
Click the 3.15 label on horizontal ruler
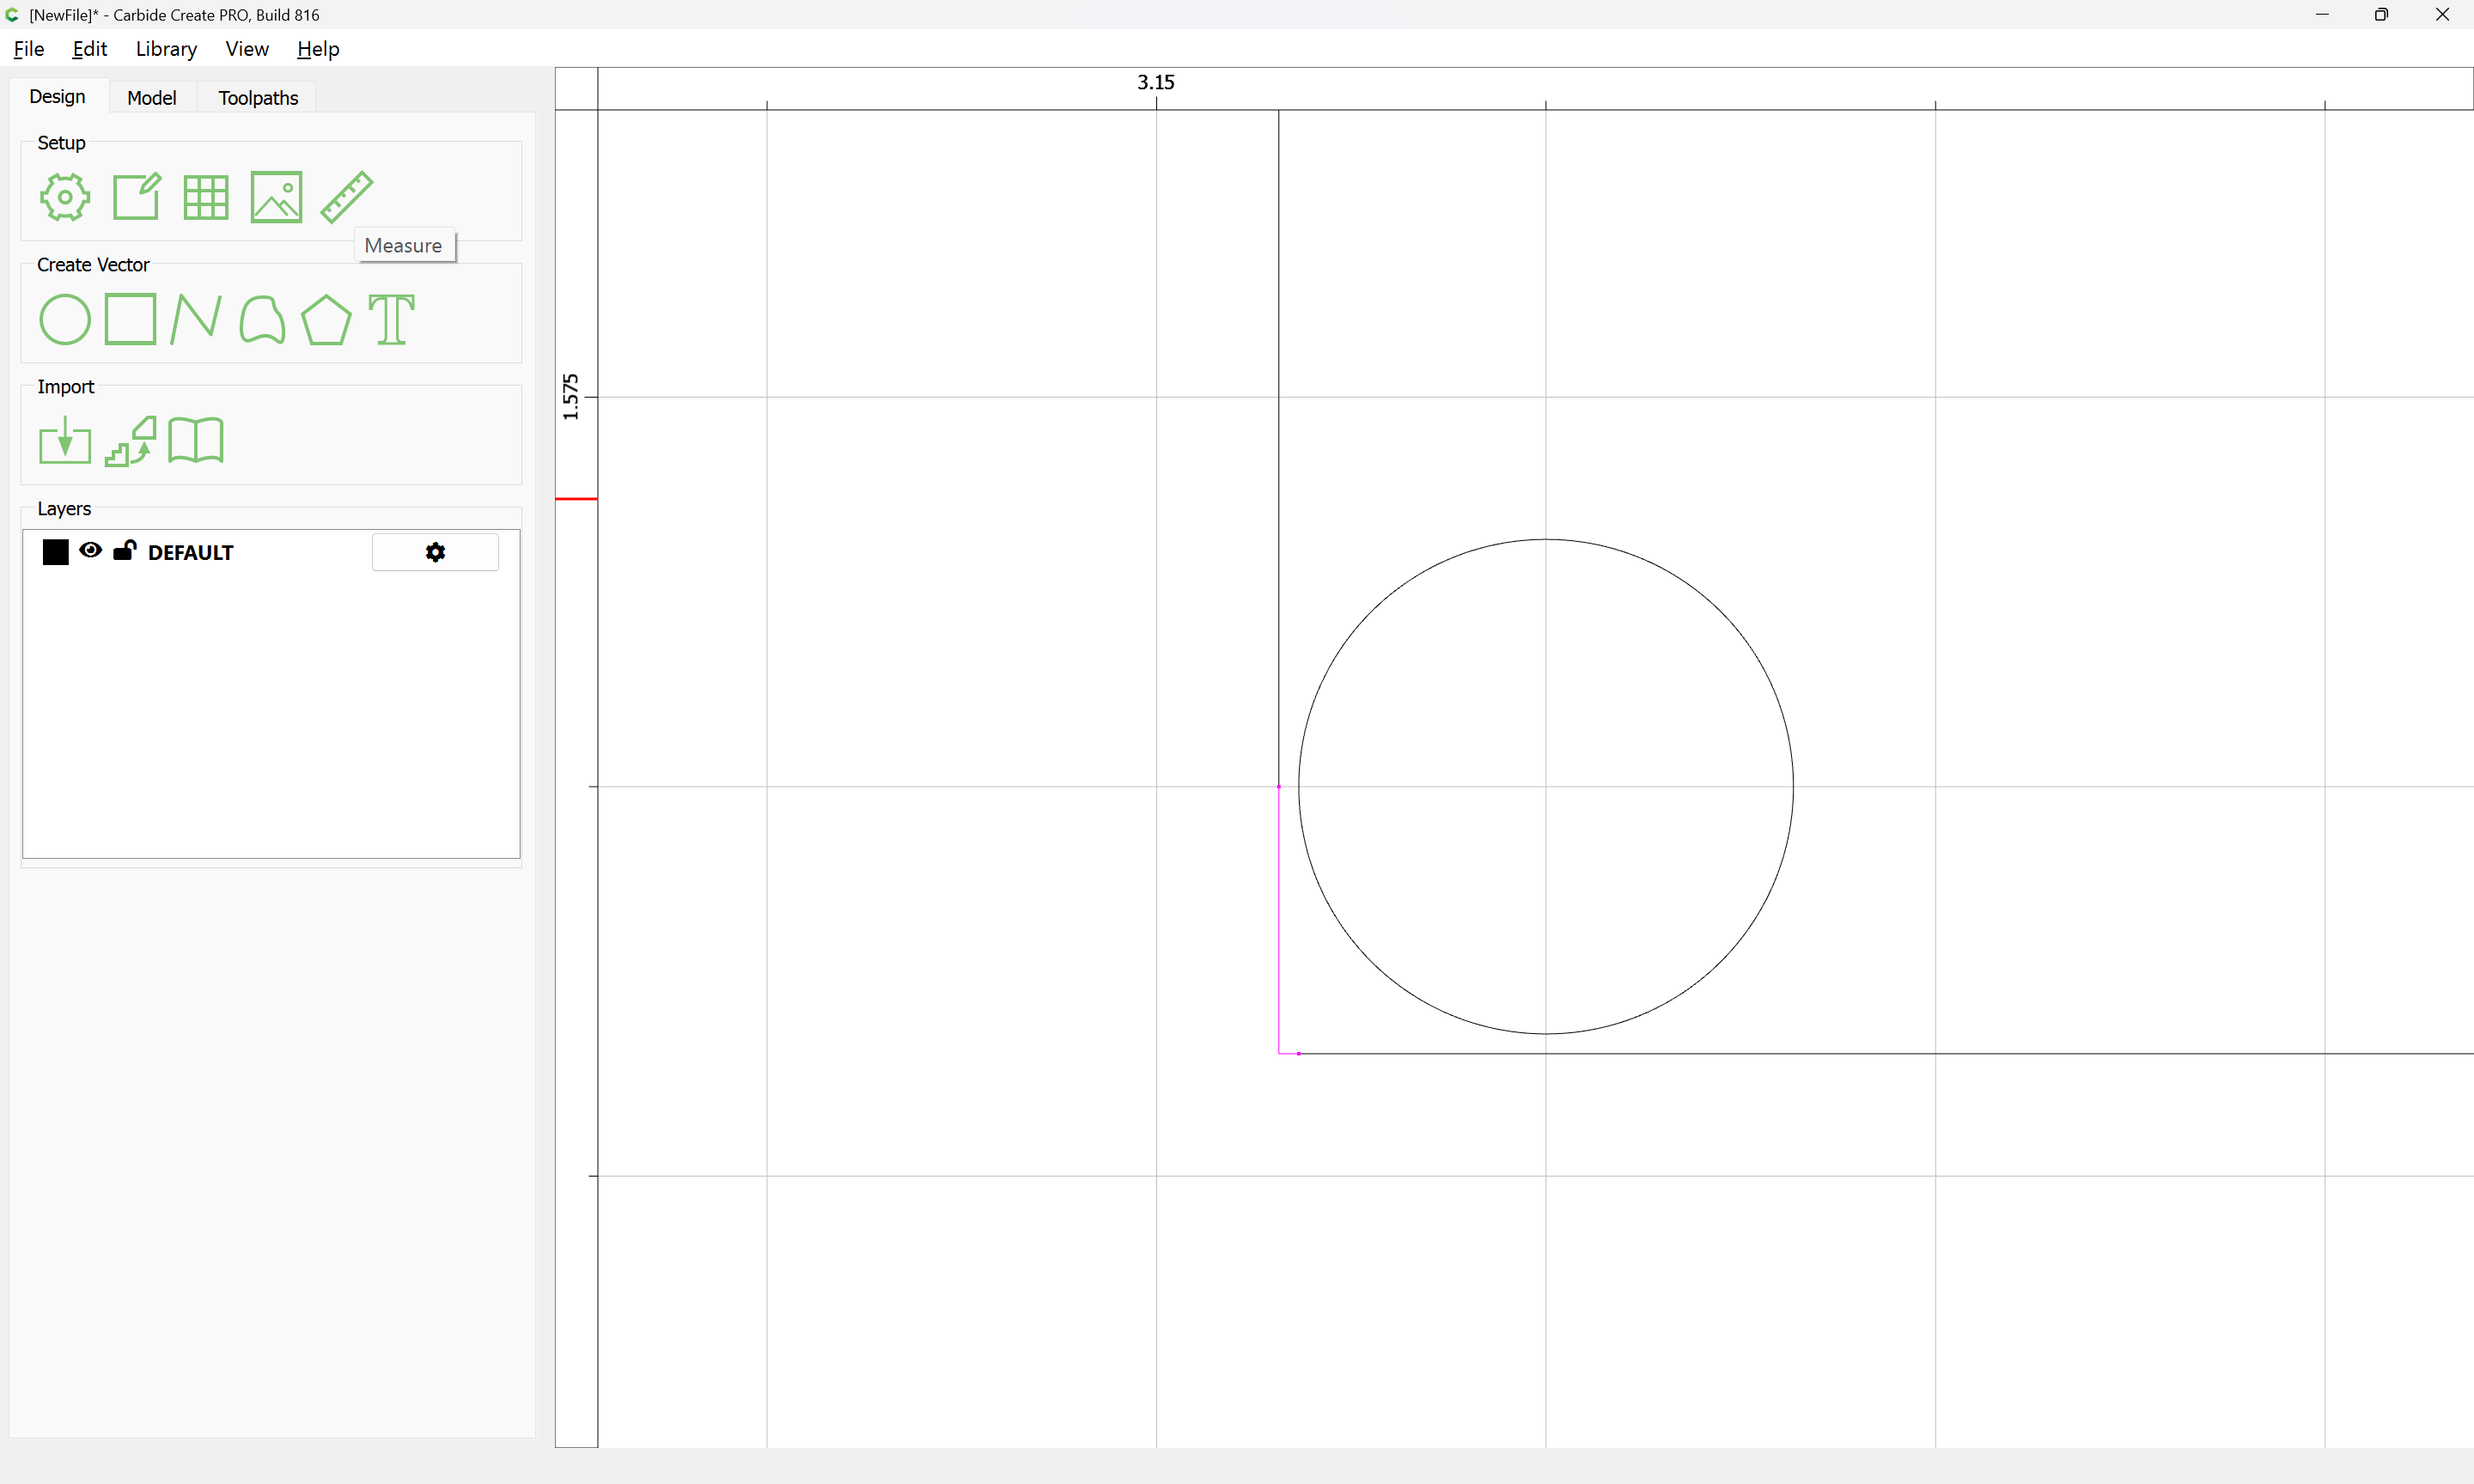point(1156,82)
